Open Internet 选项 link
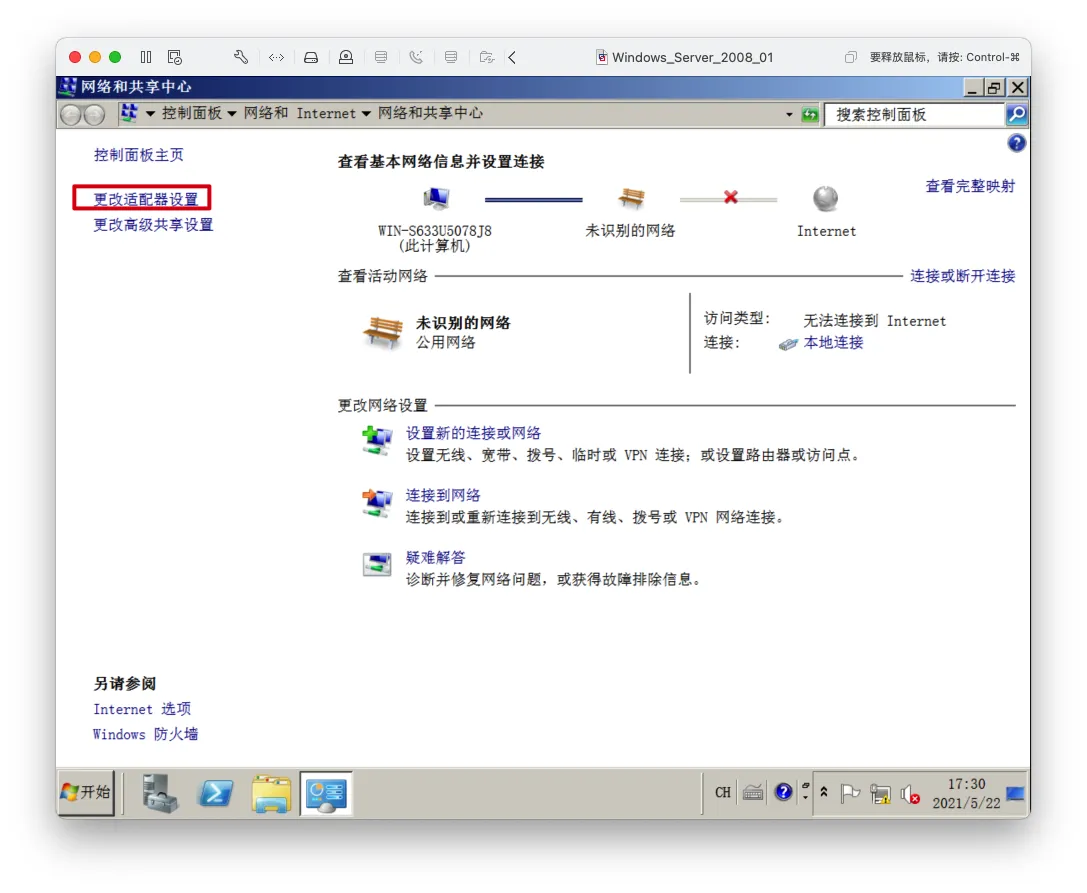 (x=142, y=709)
